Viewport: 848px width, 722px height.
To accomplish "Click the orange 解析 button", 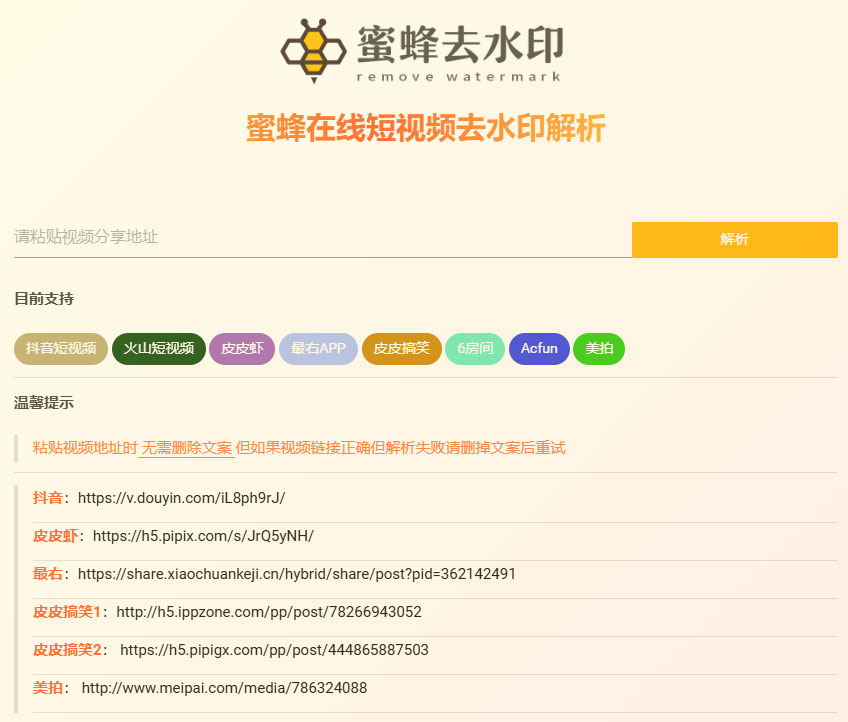I will click(734, 240).
